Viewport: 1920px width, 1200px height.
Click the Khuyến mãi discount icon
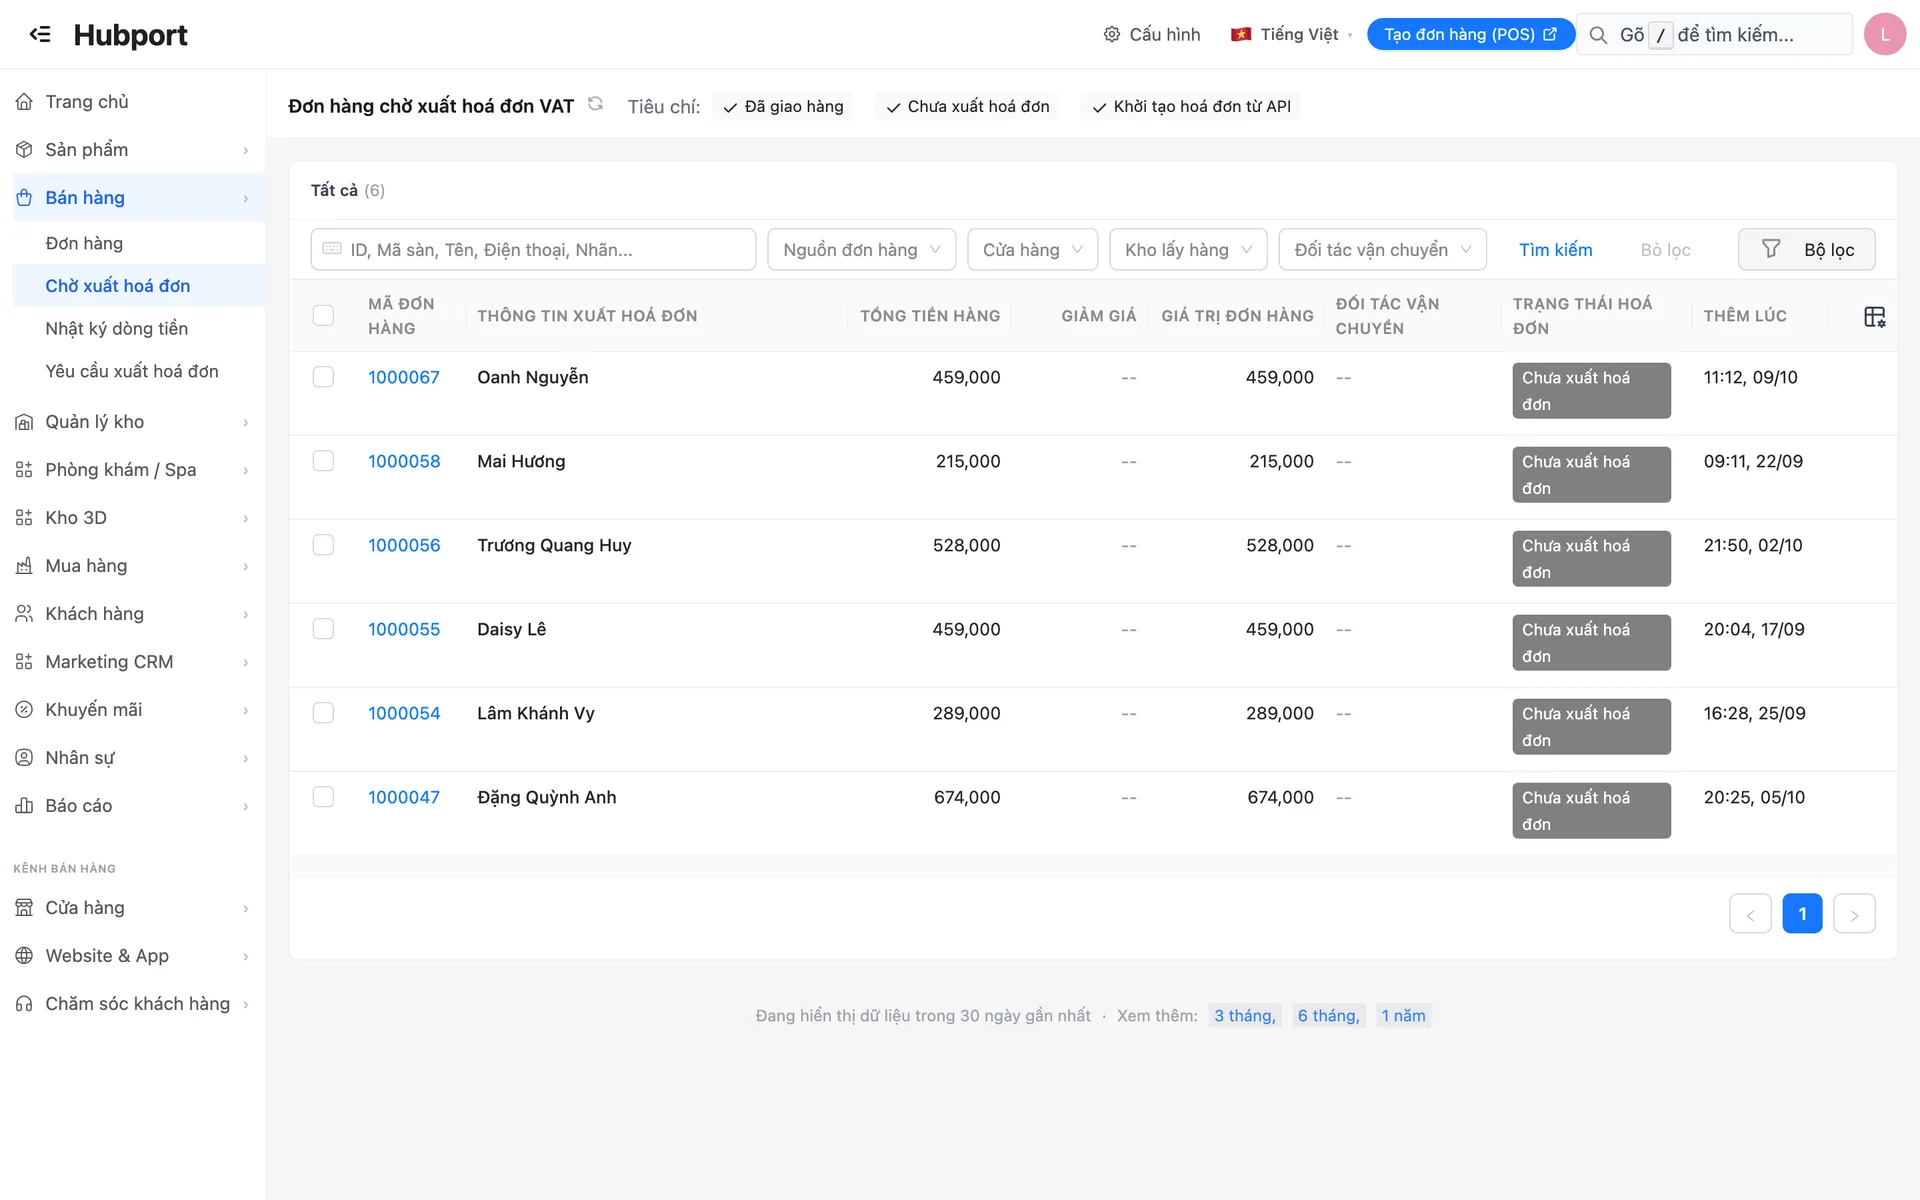tap(24, 710)
